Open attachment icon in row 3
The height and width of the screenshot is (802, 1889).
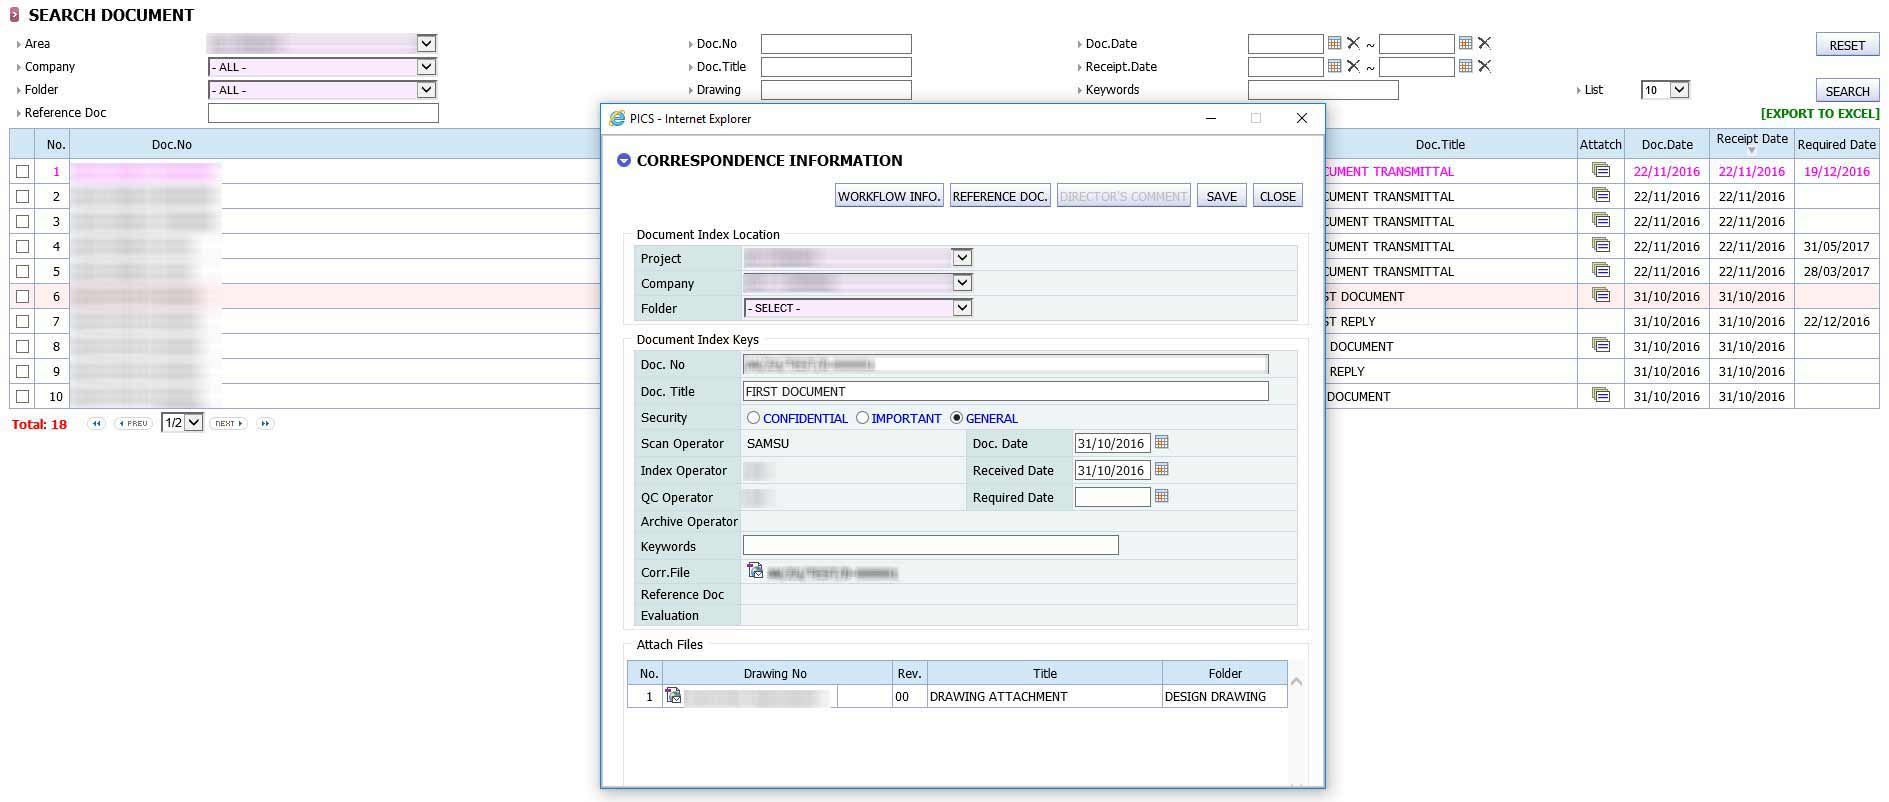point(1601,220)
